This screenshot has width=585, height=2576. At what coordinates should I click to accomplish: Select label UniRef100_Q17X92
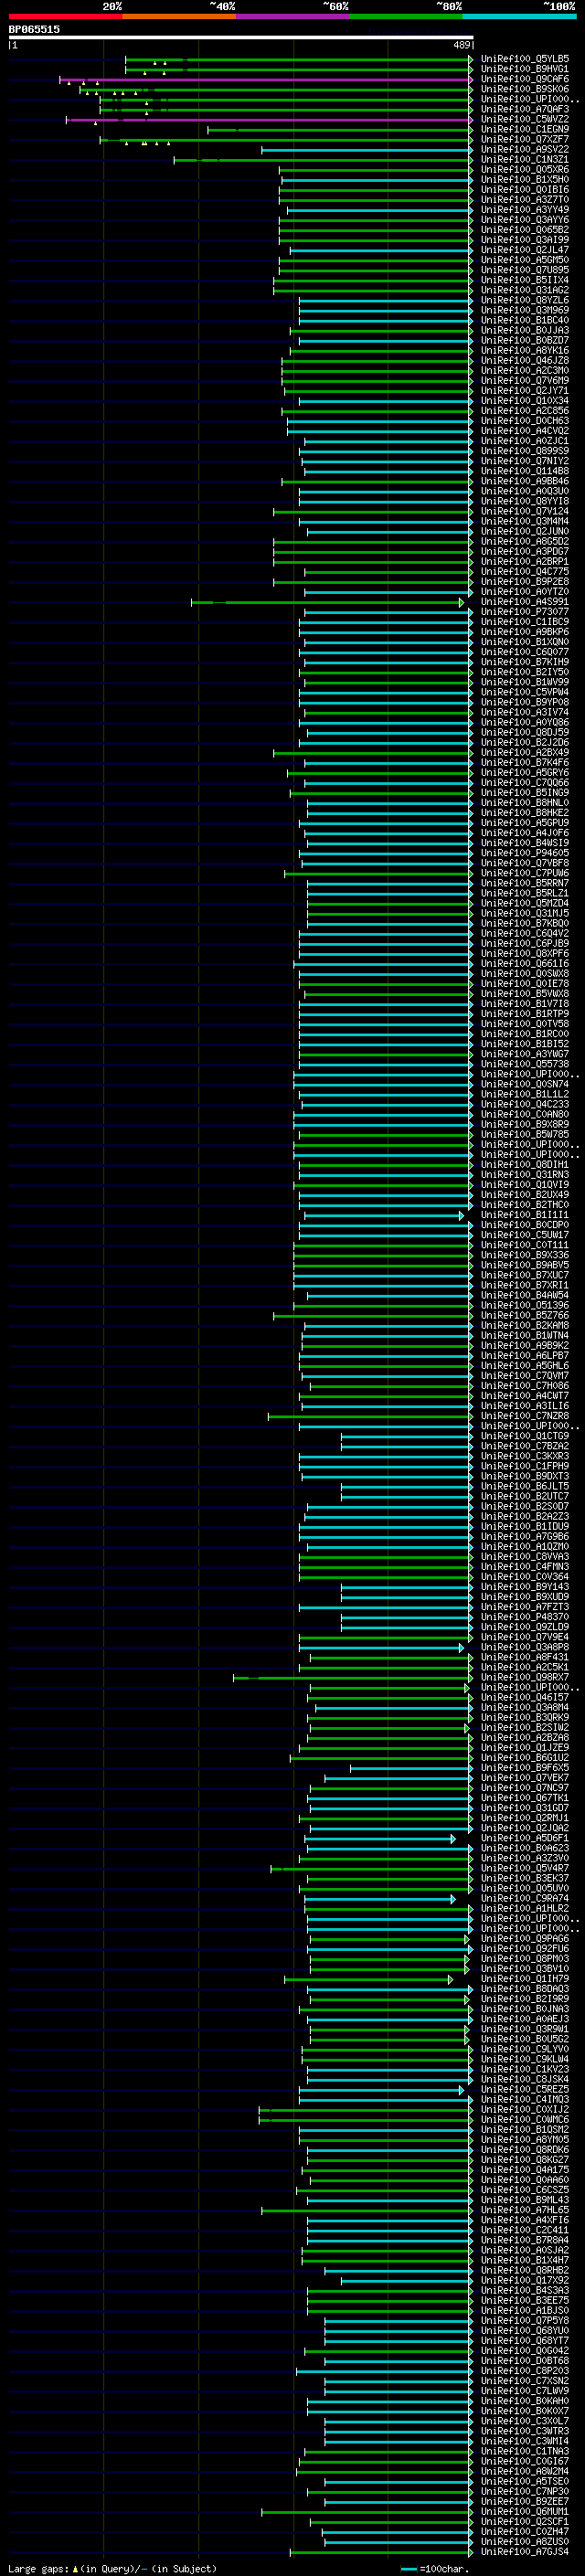click(525, 2280)
